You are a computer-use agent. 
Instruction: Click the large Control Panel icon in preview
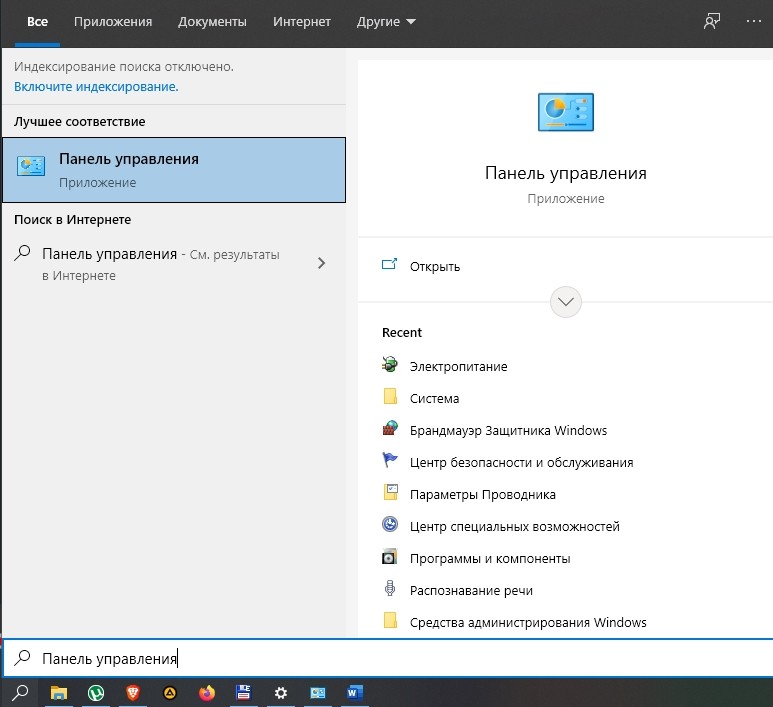(x=565, y=112)
